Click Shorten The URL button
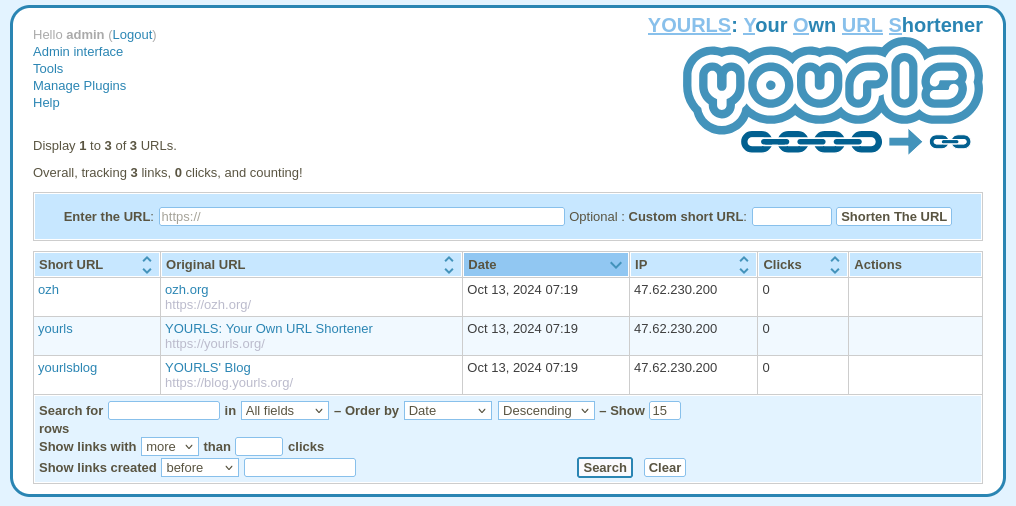The image size is (1016, 506). pyautogui.click(x=894, y=216)
